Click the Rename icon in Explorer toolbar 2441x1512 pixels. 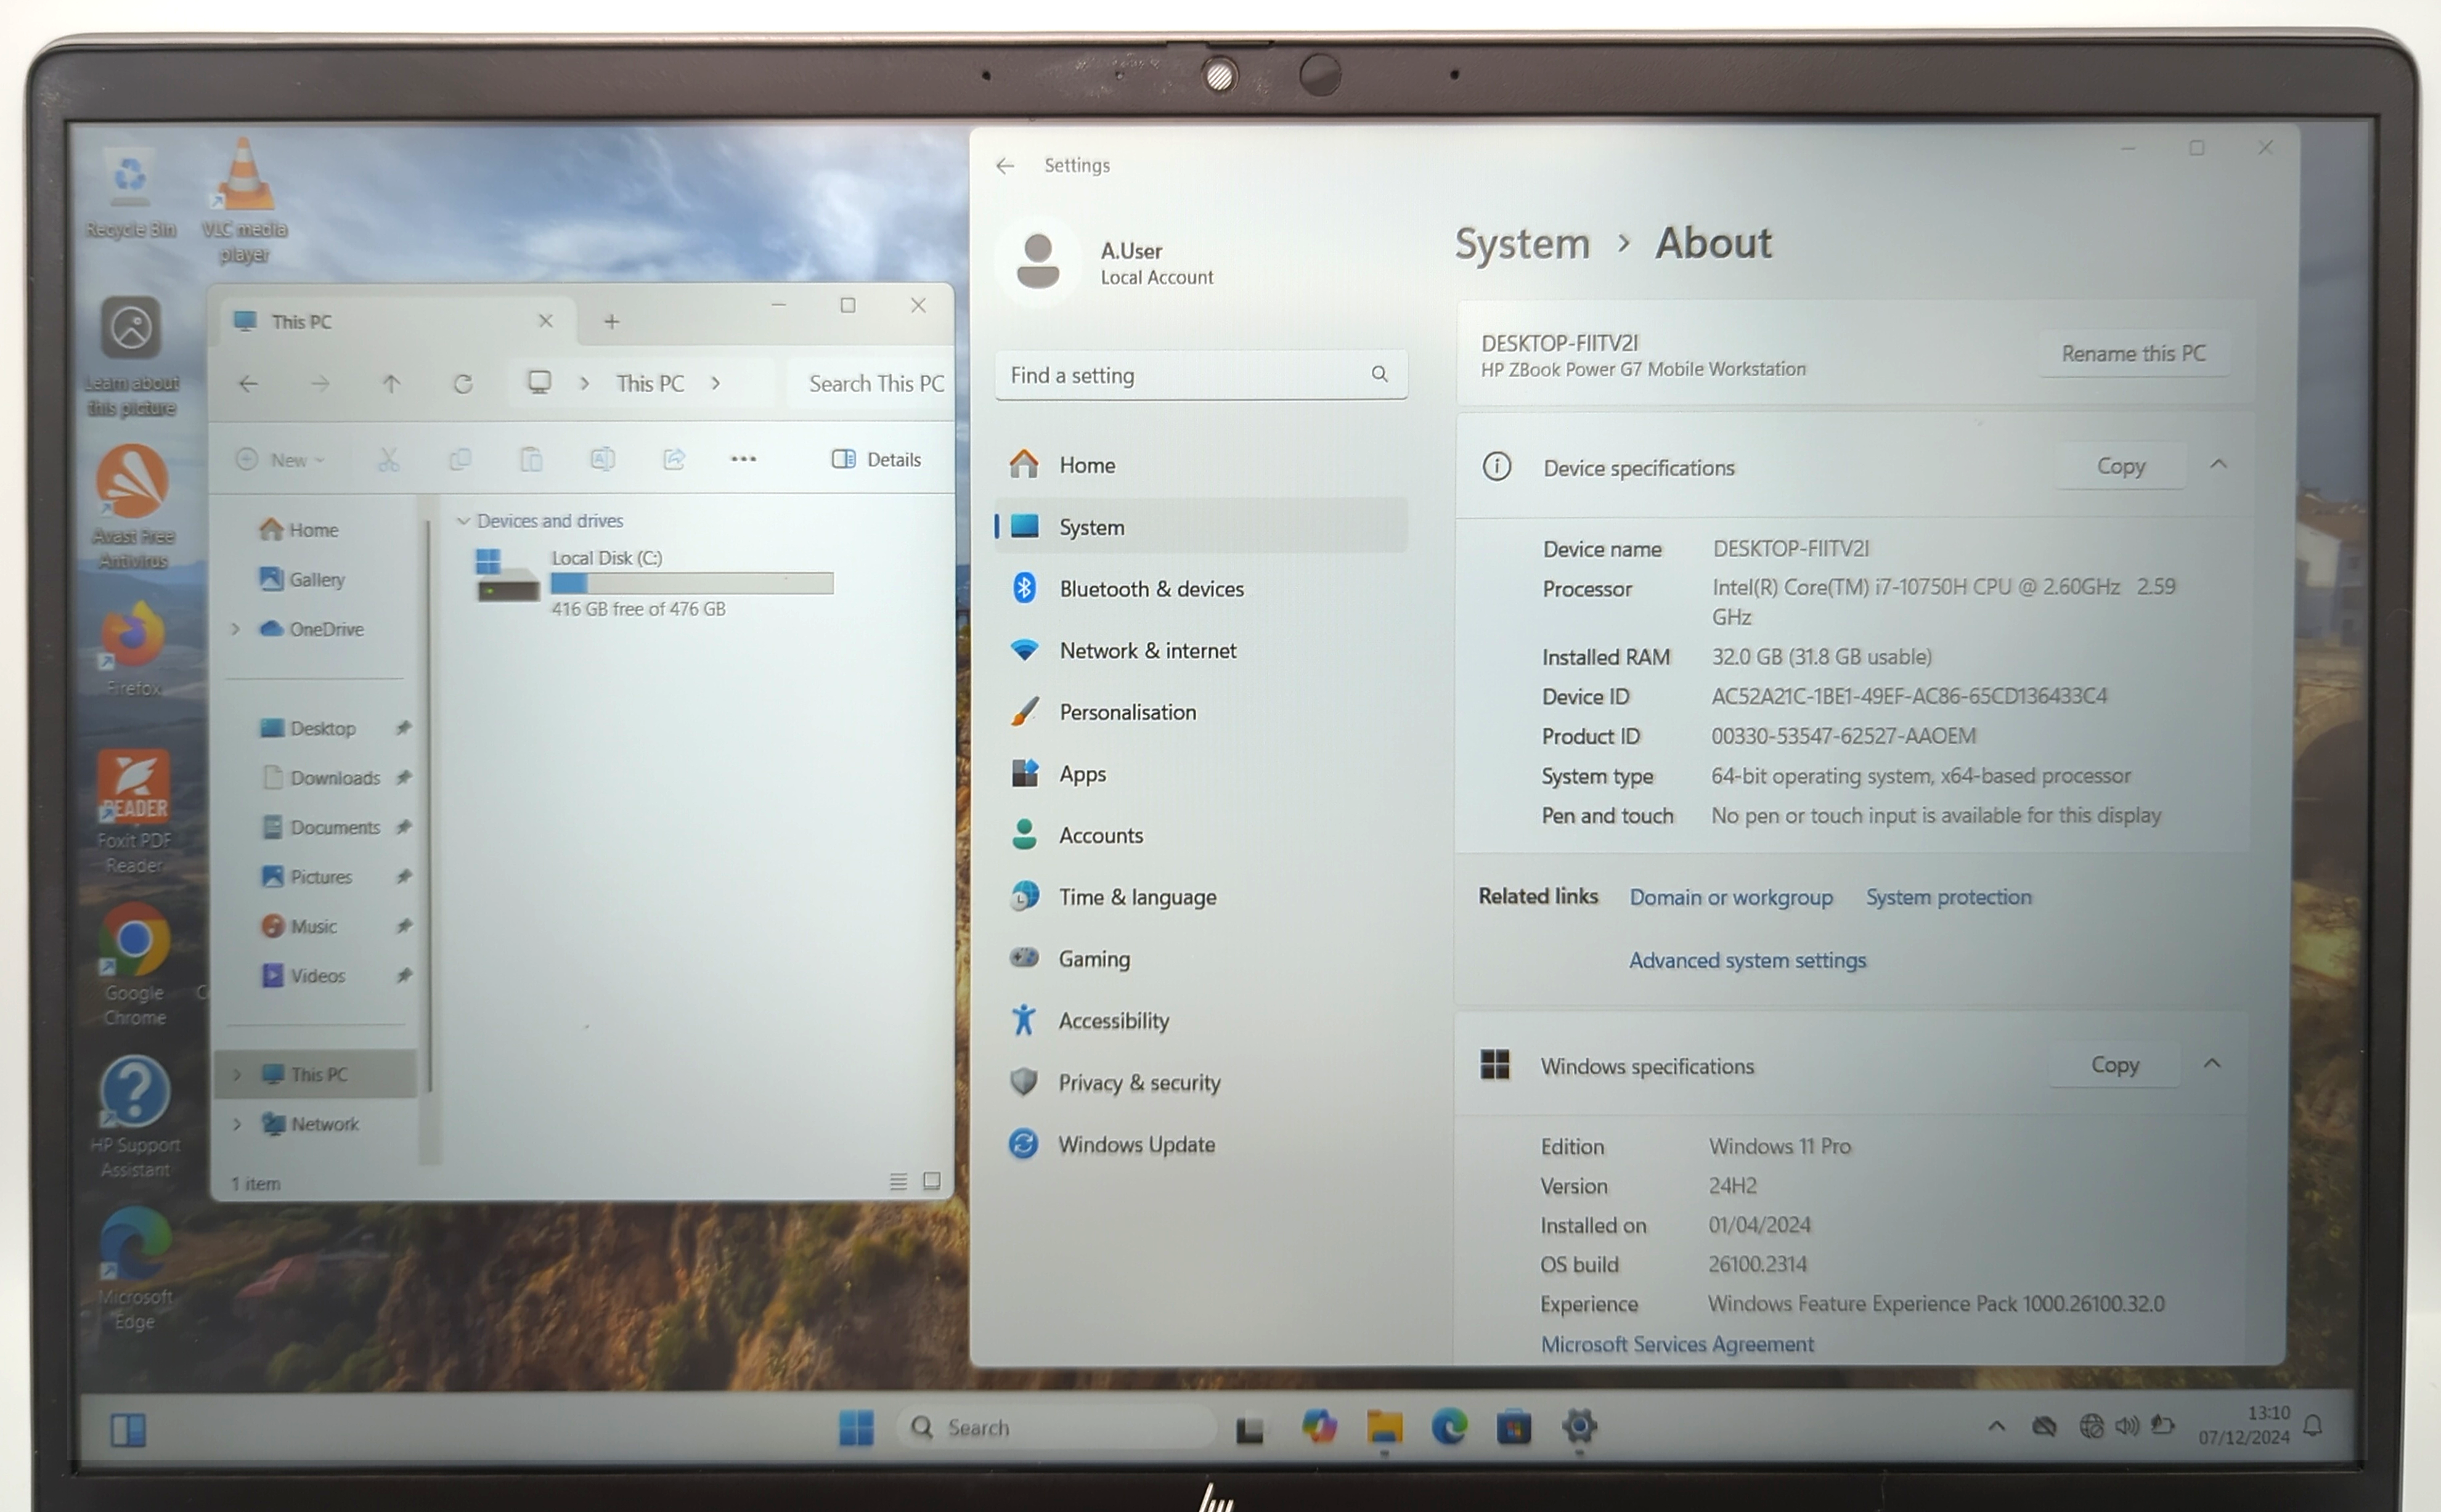tap(602, 459)
